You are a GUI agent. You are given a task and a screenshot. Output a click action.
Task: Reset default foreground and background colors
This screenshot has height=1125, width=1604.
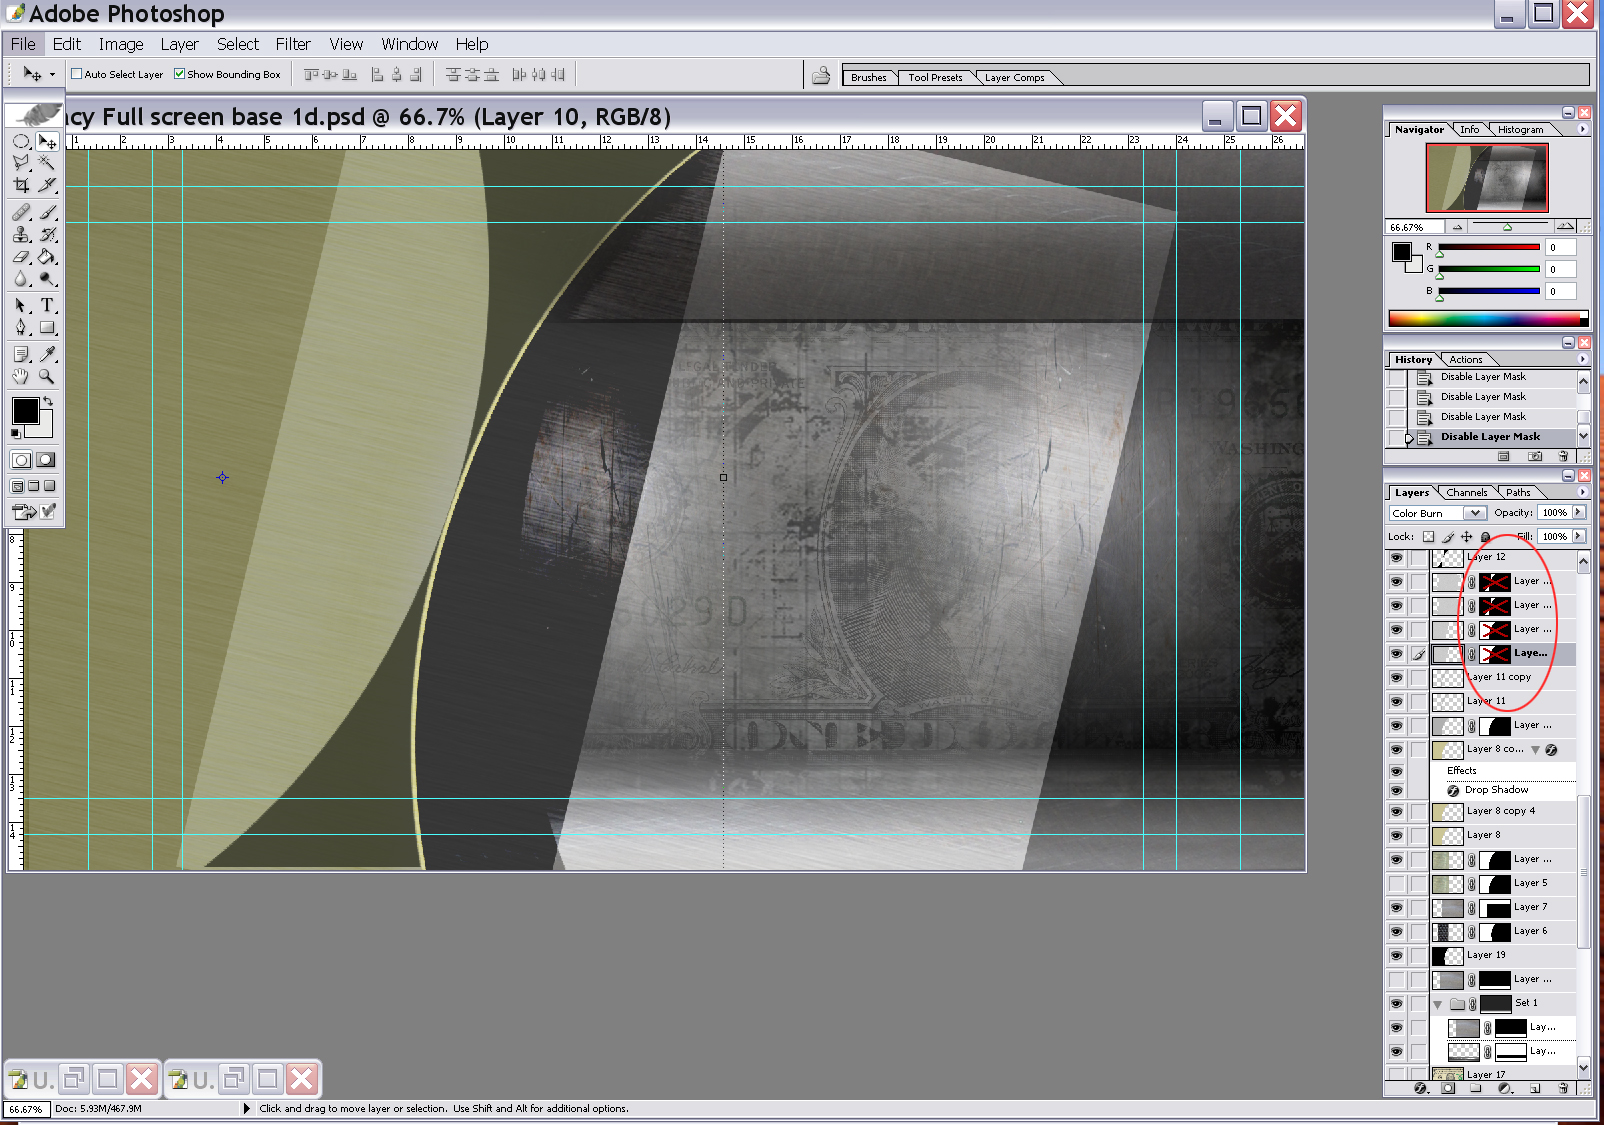tap(15, 433)
